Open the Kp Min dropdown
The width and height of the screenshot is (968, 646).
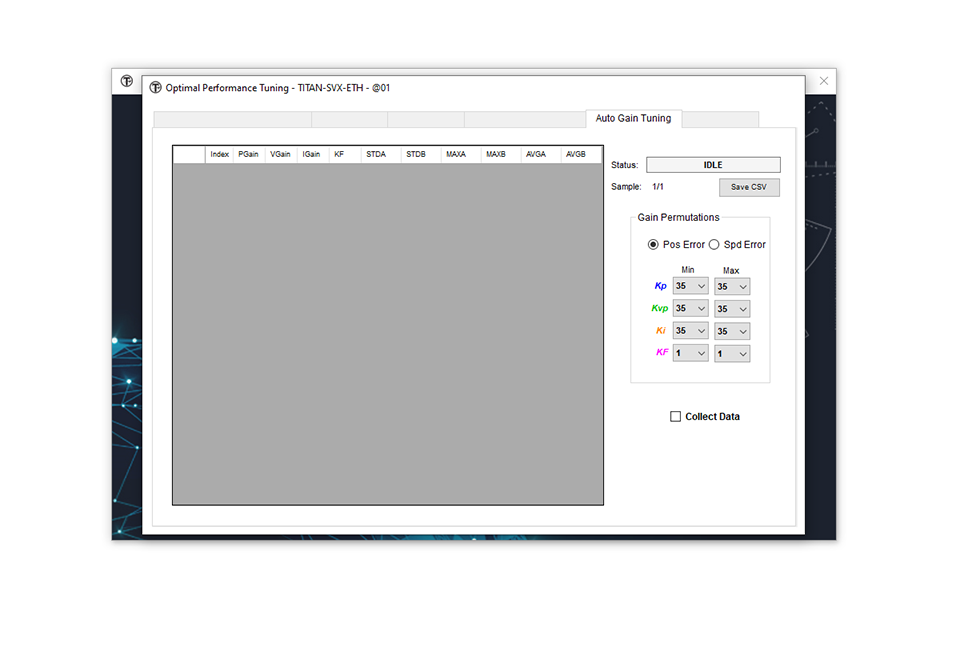690,286
